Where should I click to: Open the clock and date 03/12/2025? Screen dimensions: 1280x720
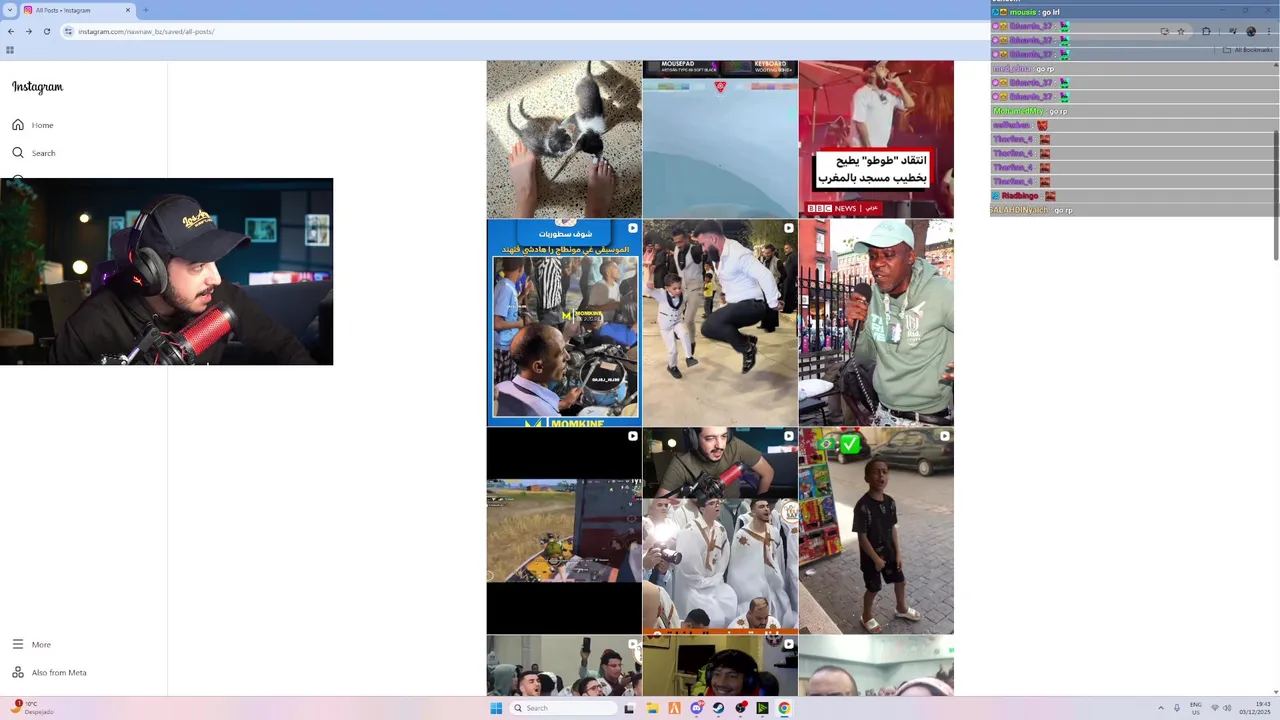(x=1255, y=708)
